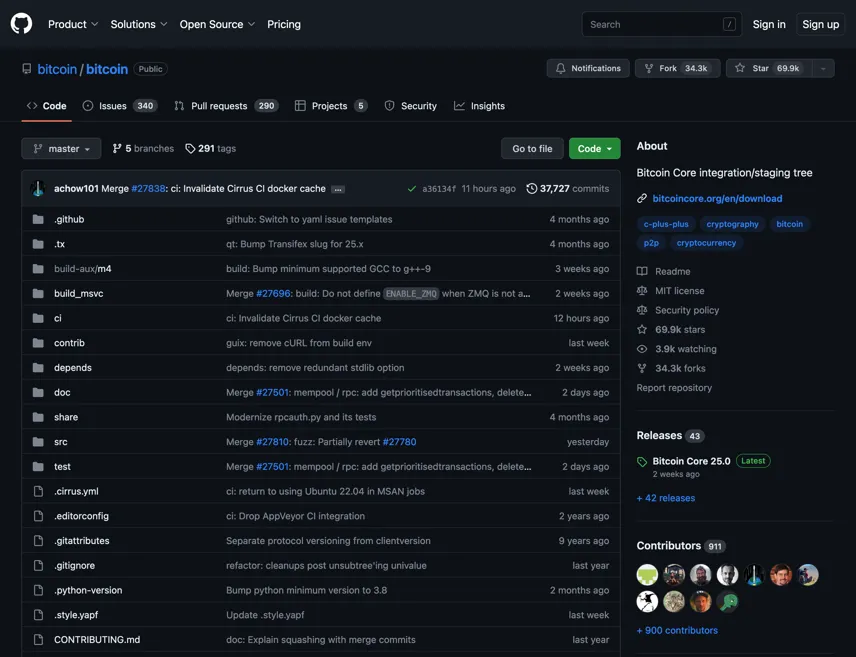Open the .editorconfig file name
Viewport: 856px width, 657px height.
[x=81, y=516]
